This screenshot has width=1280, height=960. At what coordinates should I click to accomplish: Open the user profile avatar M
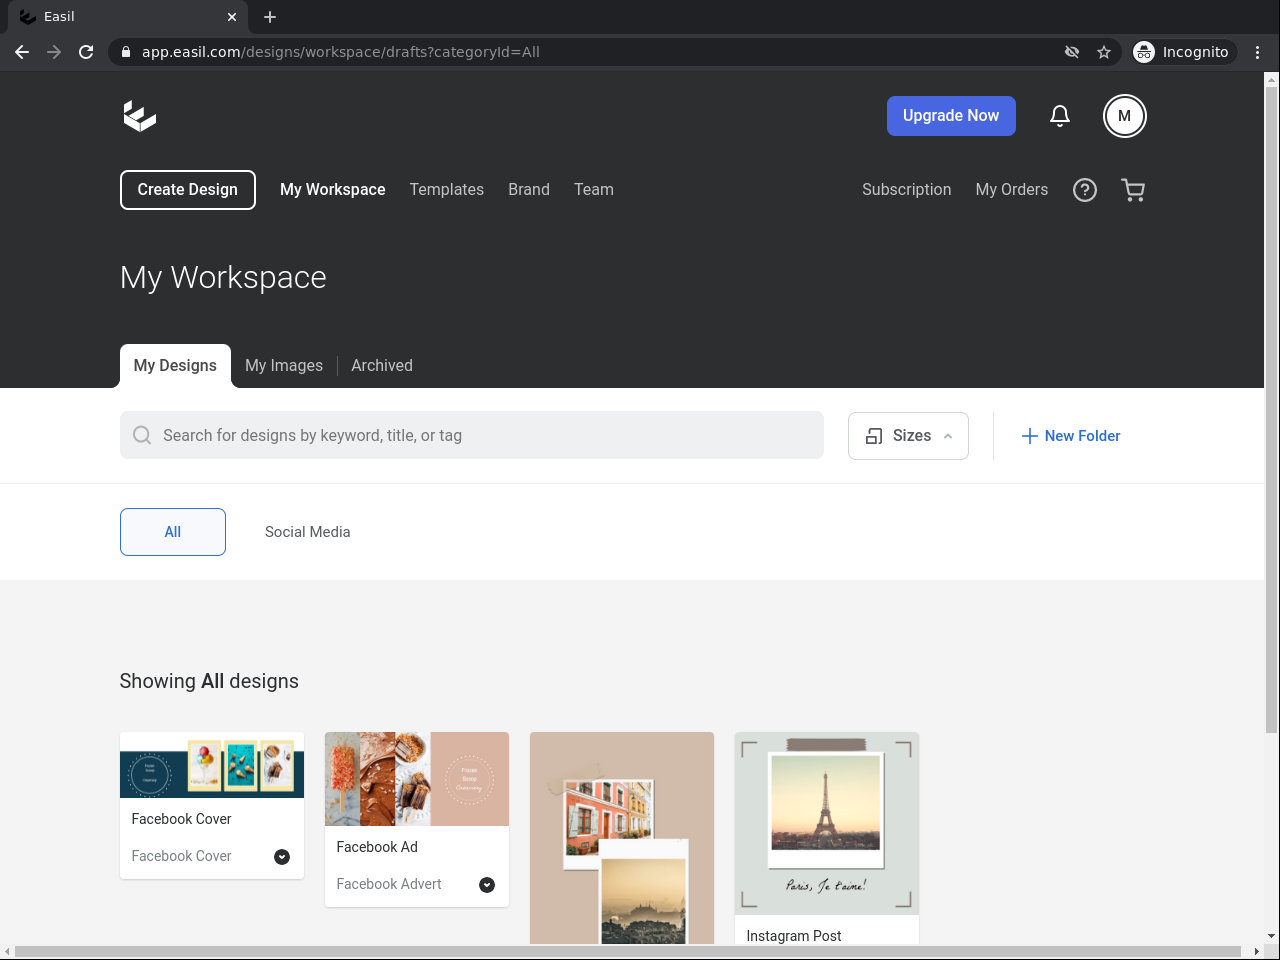1125,116
